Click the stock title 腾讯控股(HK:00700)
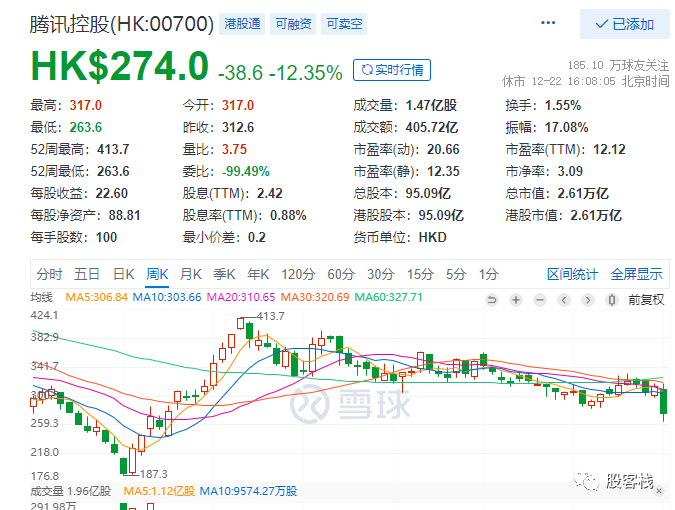 pyautogui.click(x=122, y=24)
